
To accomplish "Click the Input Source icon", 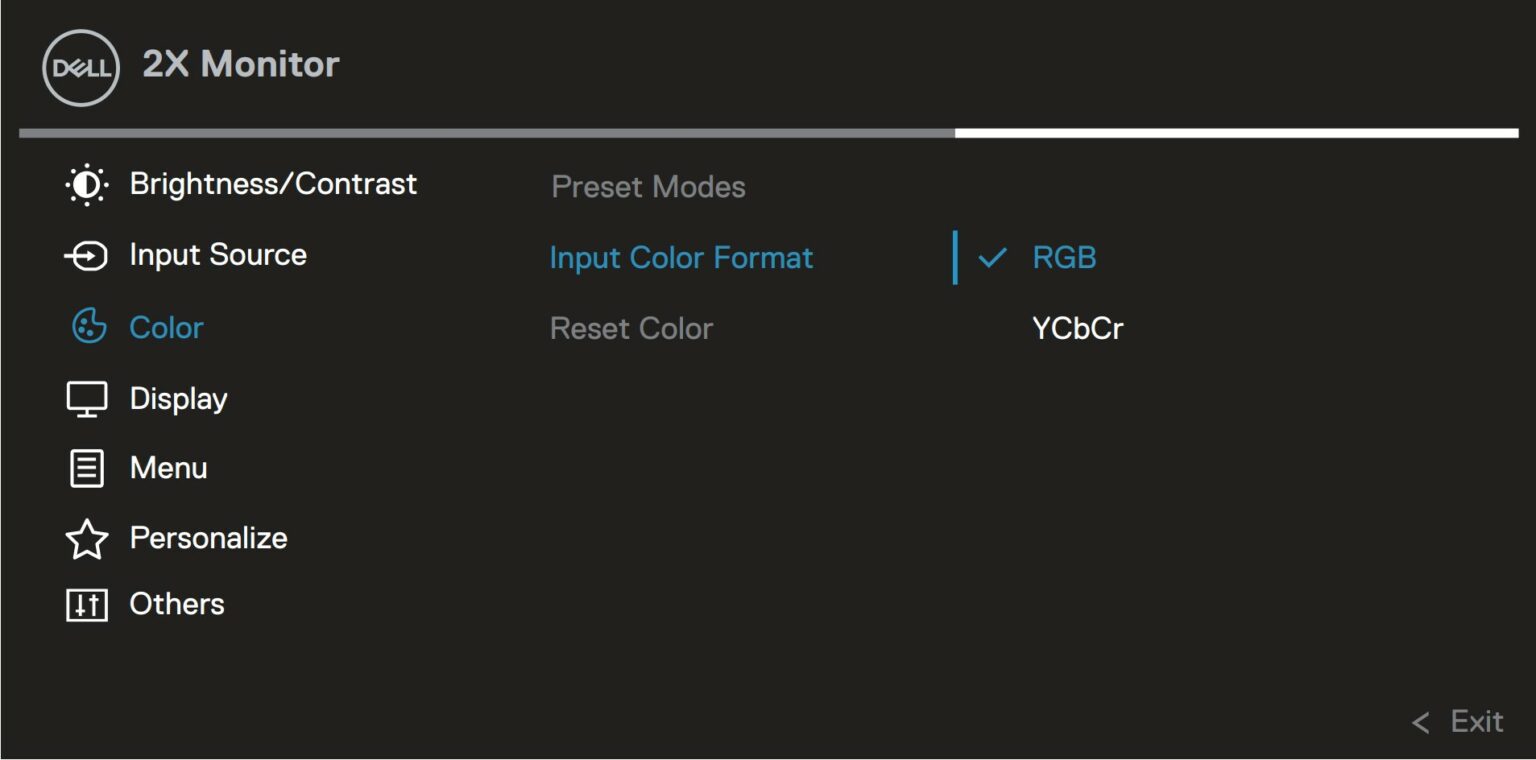I will point(88,255).
